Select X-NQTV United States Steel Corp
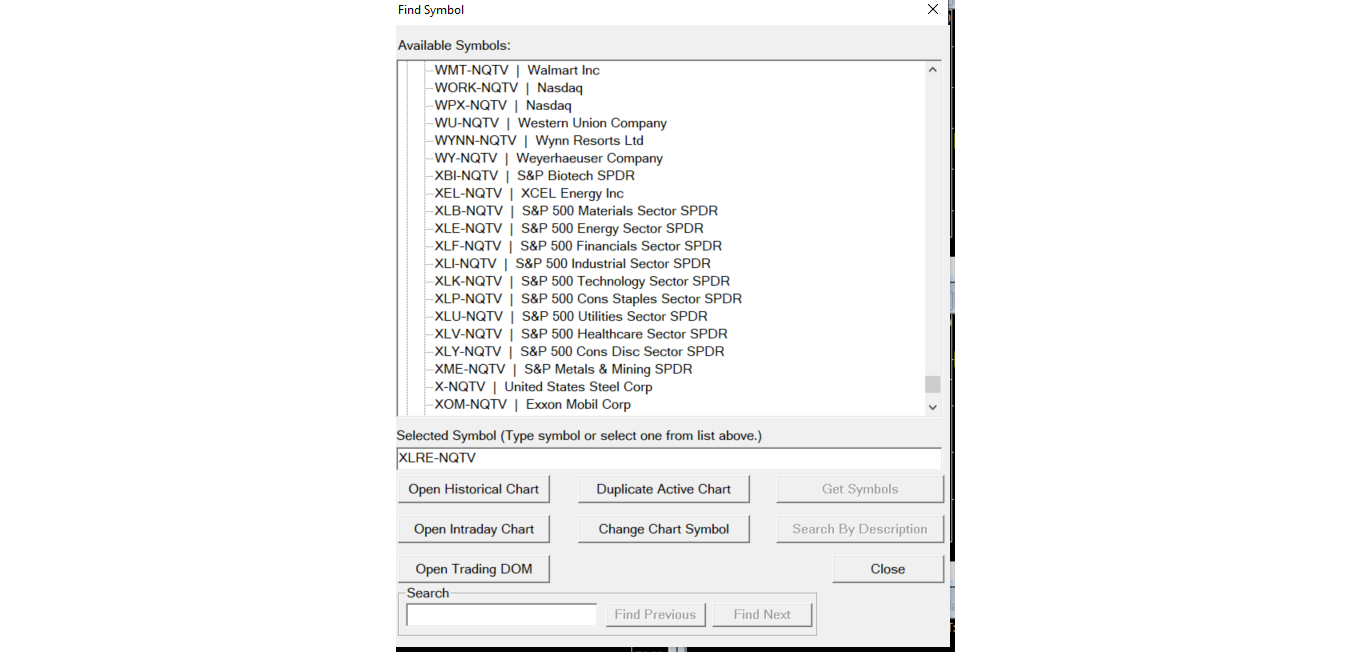Viewport: 1350px width, 652px height. [543, 387]
